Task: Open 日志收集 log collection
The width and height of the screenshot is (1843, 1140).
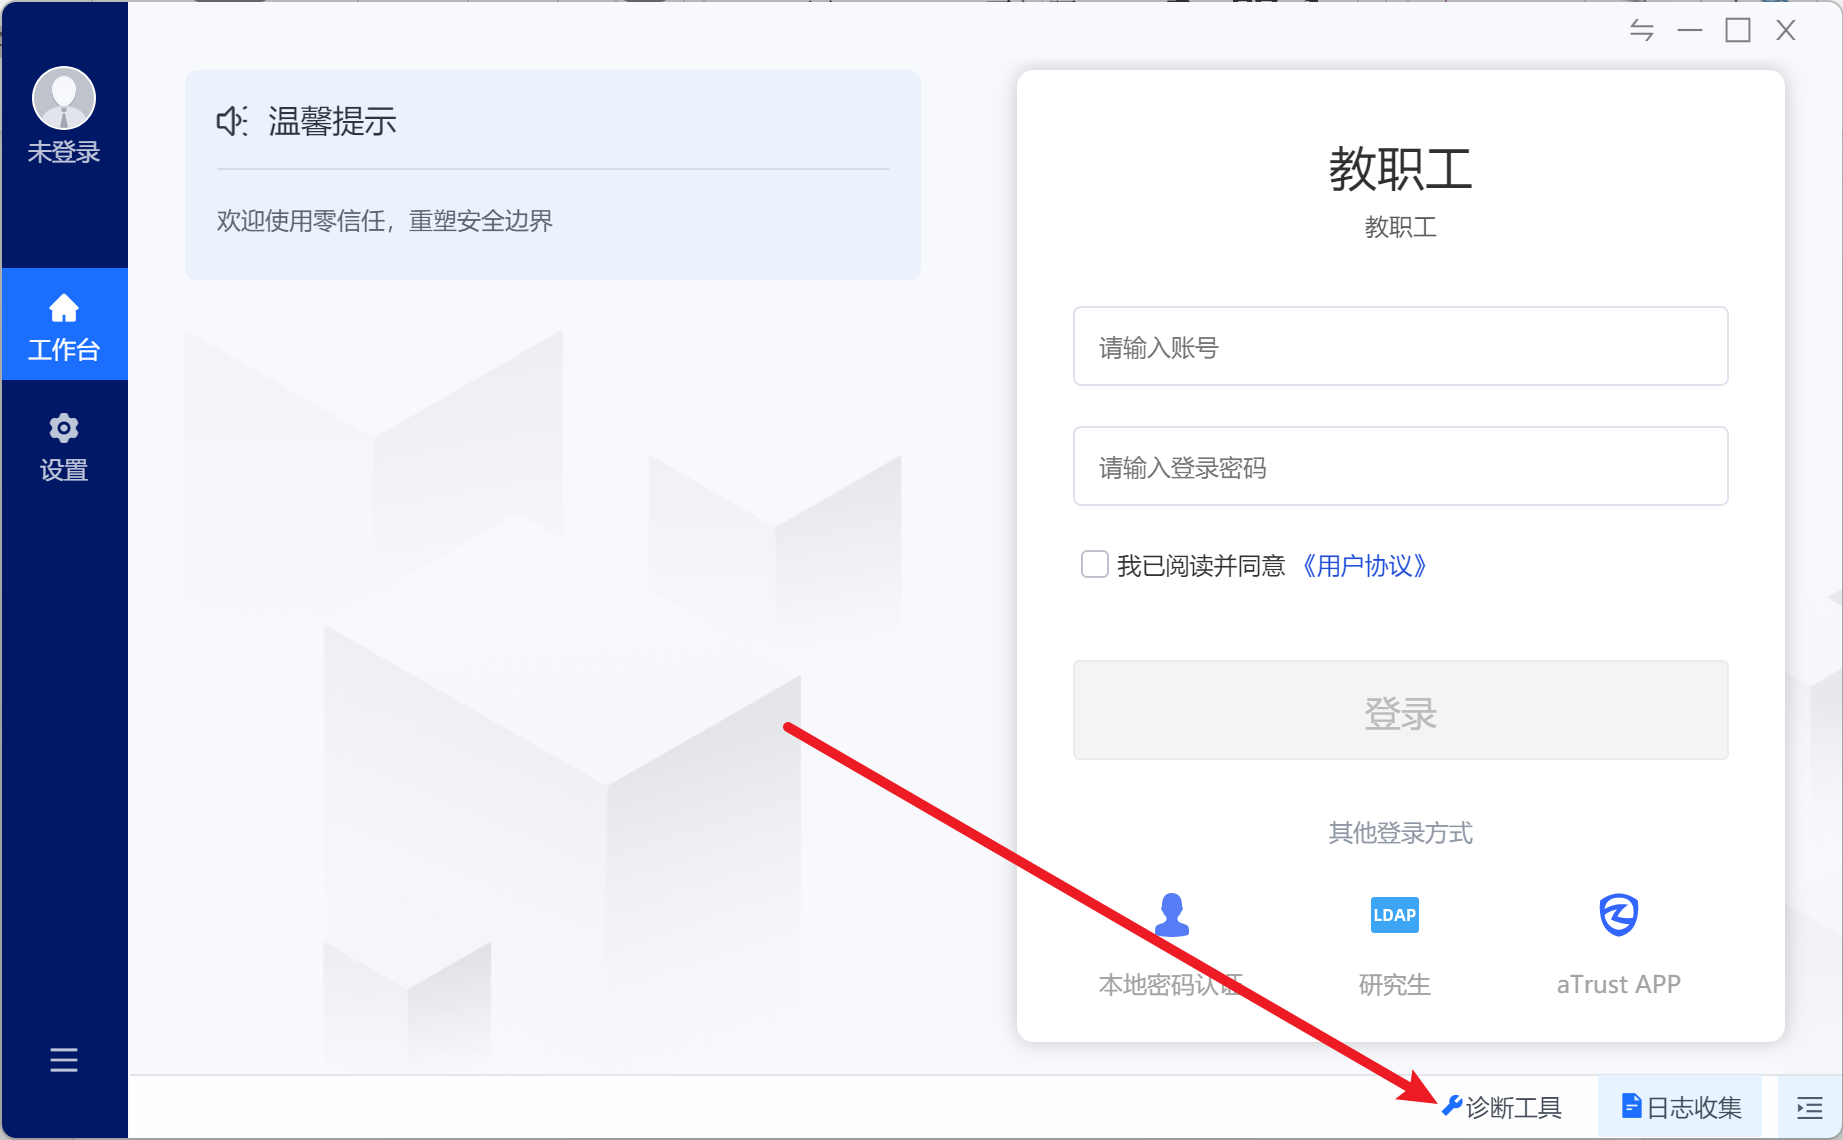Action: 1682,1107
